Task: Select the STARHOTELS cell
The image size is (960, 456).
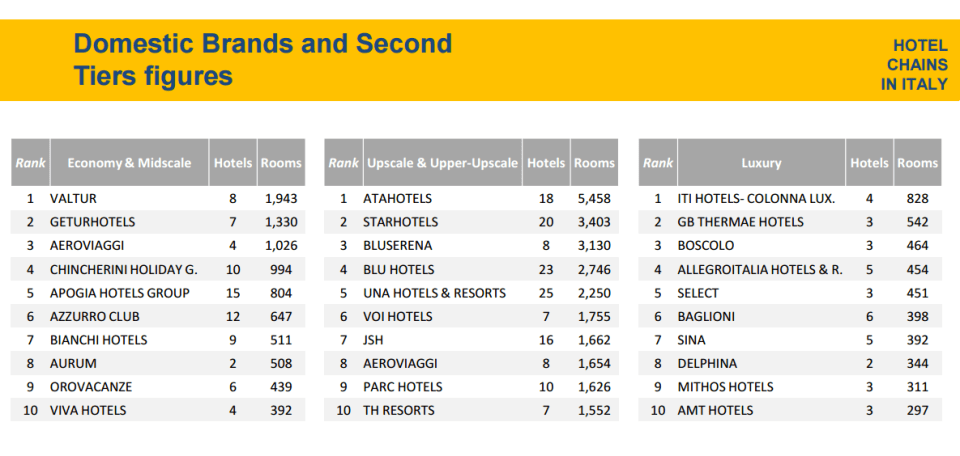Action: point(398,222)
